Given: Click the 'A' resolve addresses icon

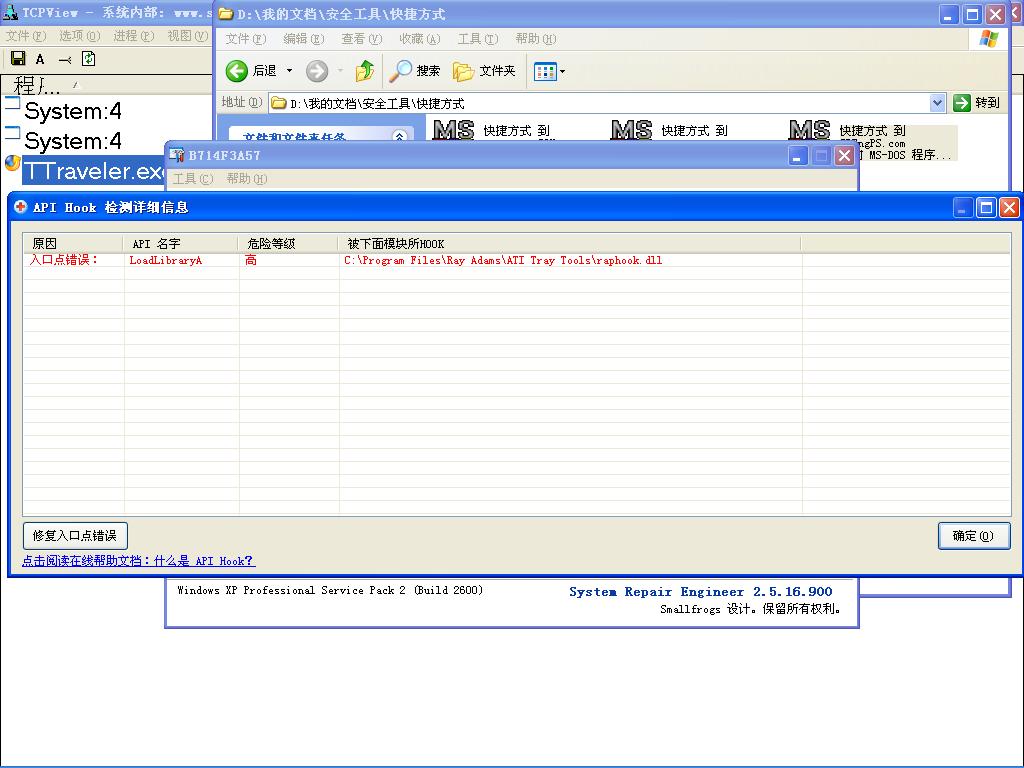Looking at the screenshot, I should 40,59.
